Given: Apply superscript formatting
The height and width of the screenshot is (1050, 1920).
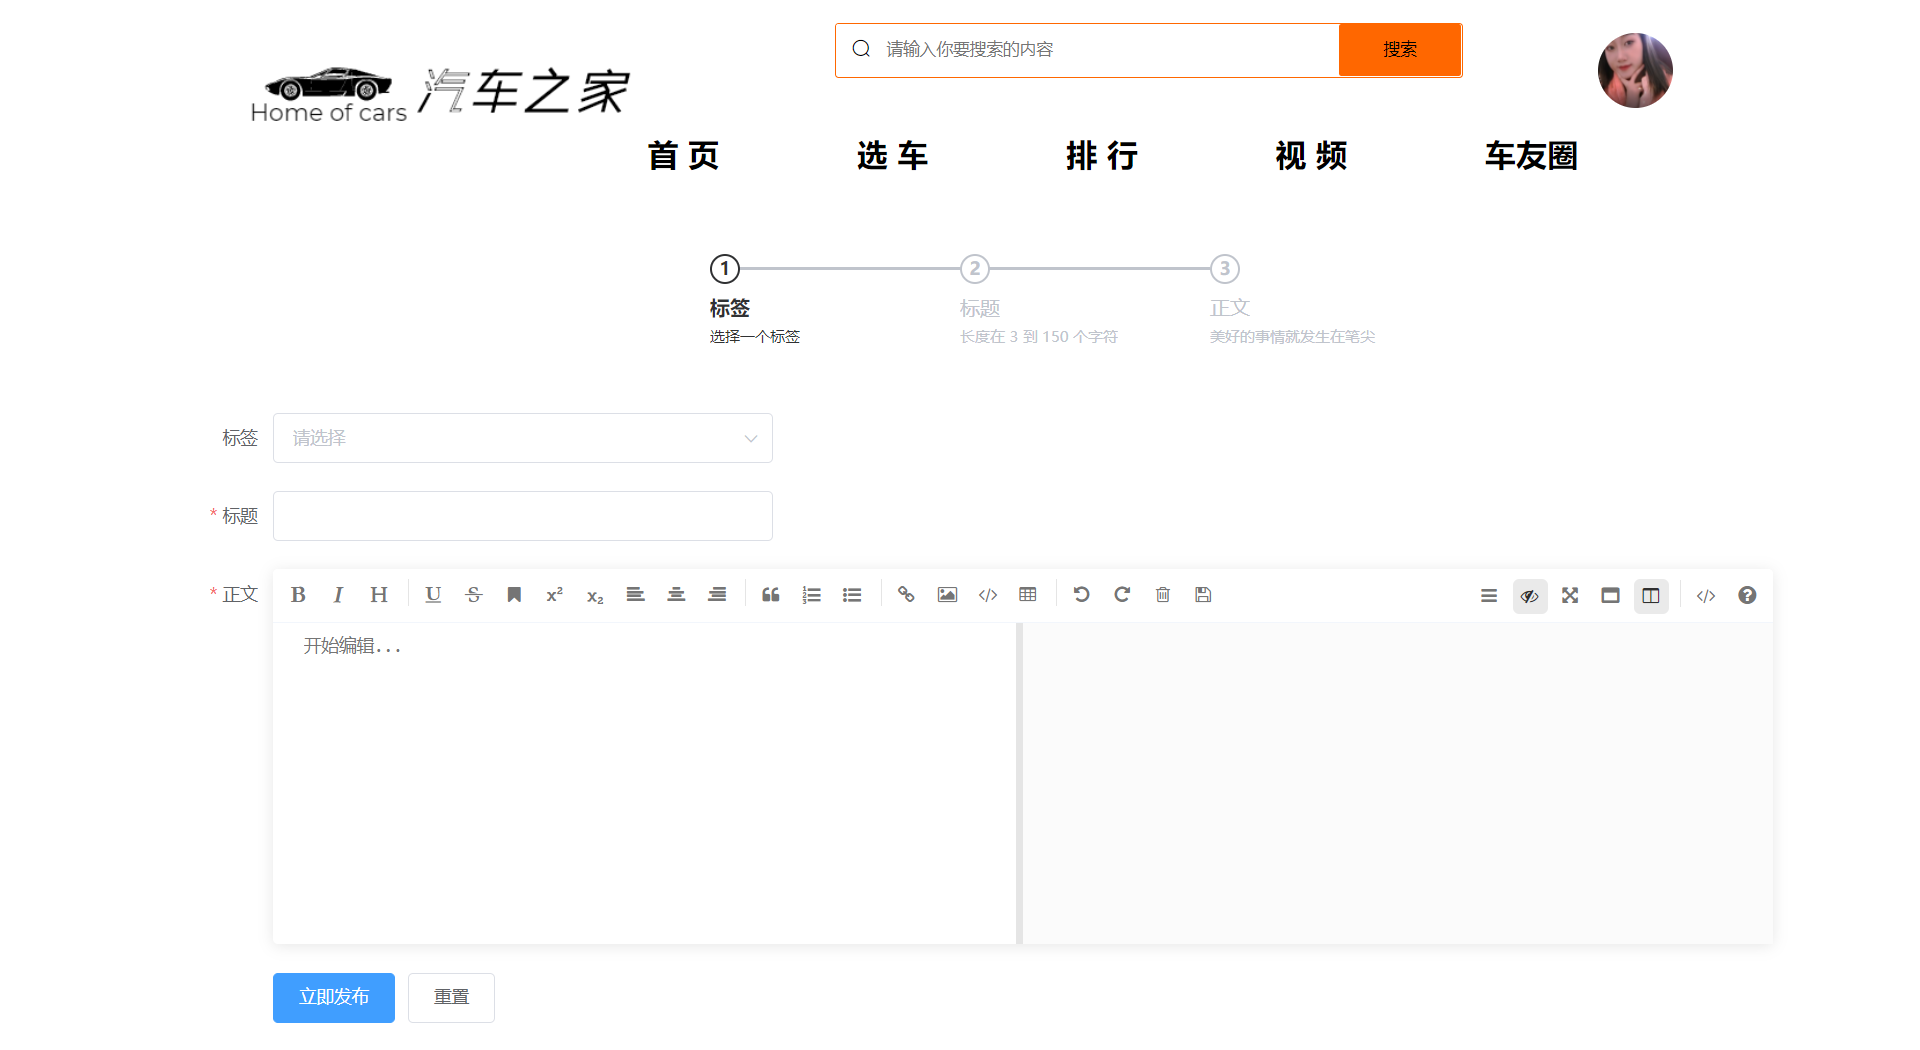Looking at the screenshot, I should coord(554,594).
